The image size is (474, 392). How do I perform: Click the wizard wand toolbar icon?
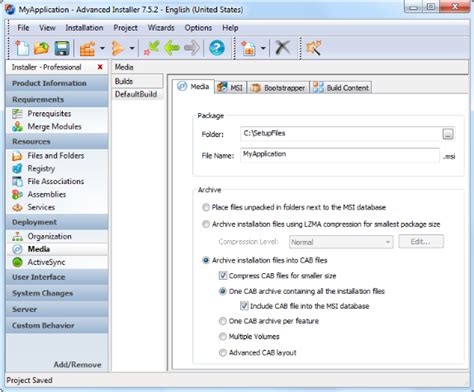[314, 48]
